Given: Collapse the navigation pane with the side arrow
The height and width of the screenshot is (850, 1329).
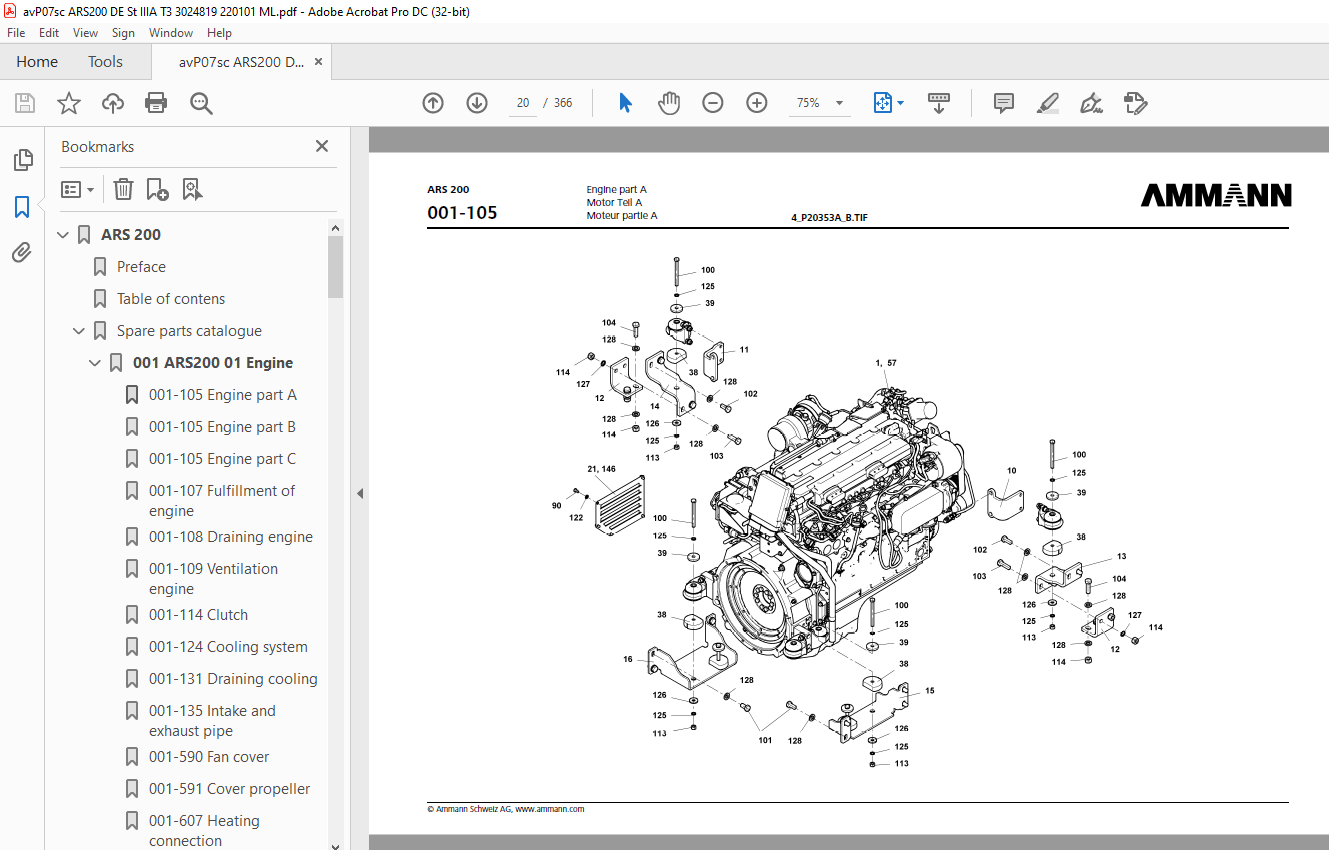Looking at the screenshot, I should tap(360, 493).
